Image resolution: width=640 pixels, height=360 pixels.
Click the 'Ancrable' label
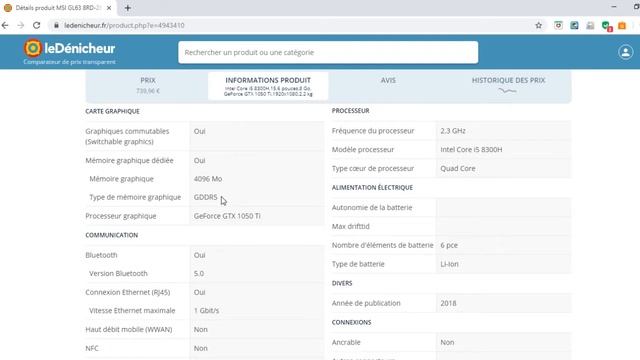346,342
